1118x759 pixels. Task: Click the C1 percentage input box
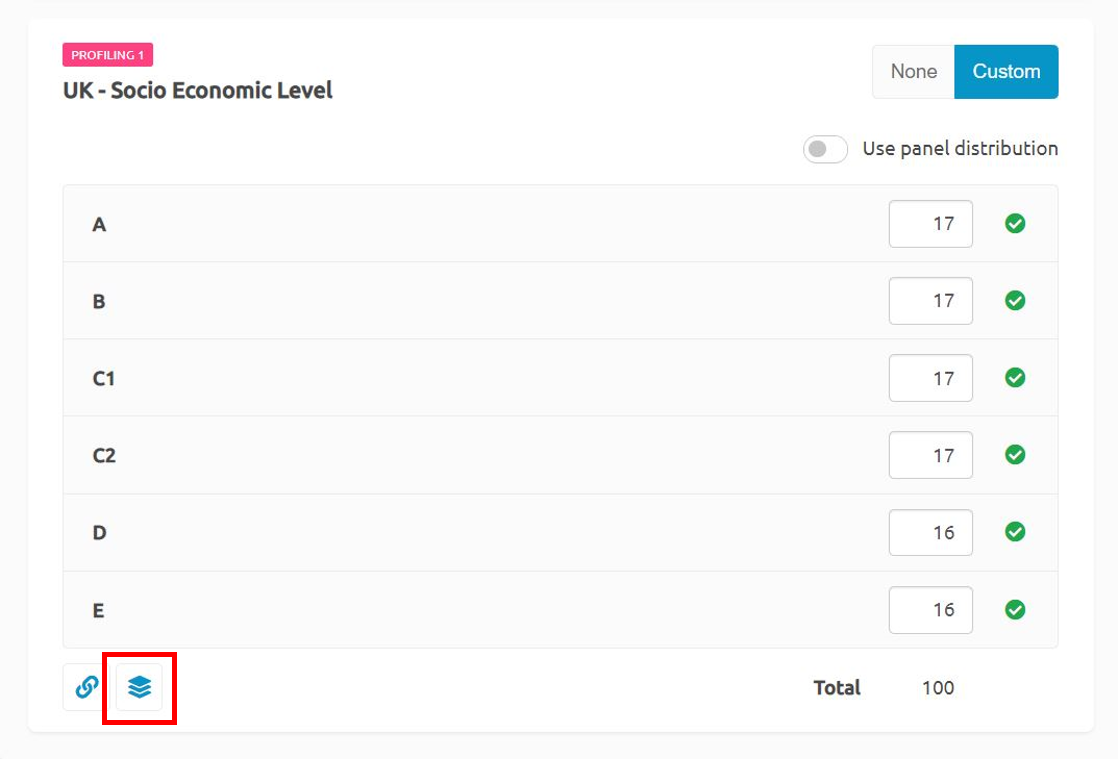click(930, 378)
